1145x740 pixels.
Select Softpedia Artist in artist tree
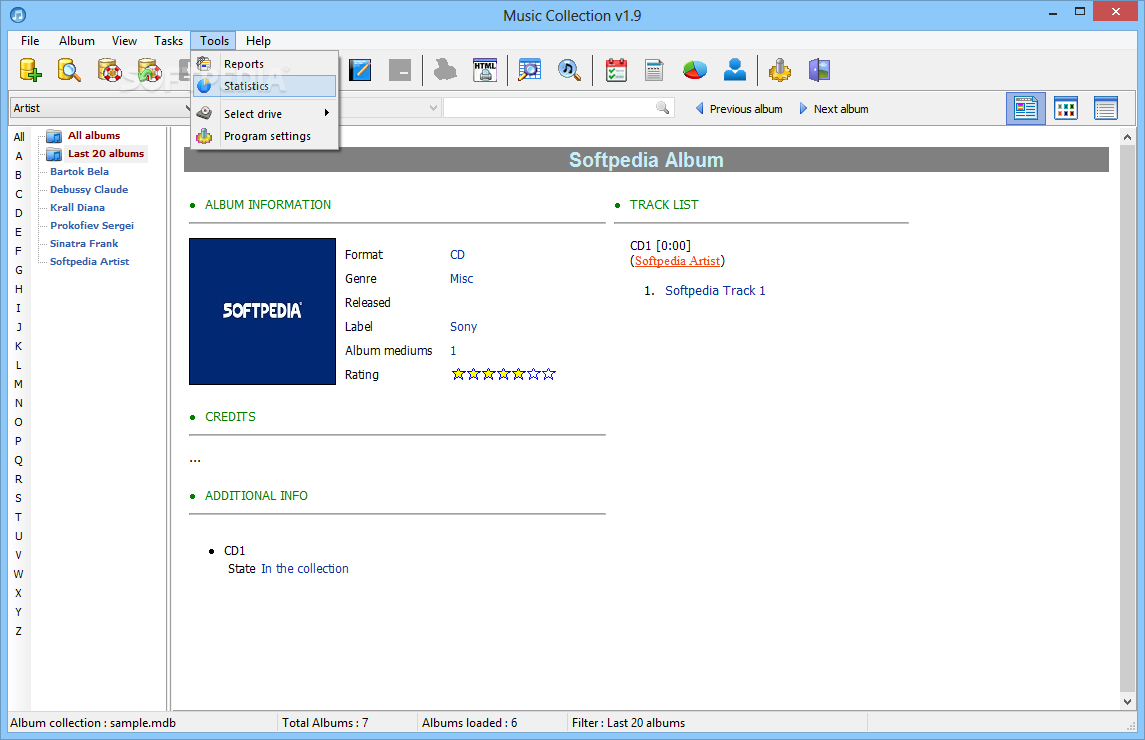point(89,262)
